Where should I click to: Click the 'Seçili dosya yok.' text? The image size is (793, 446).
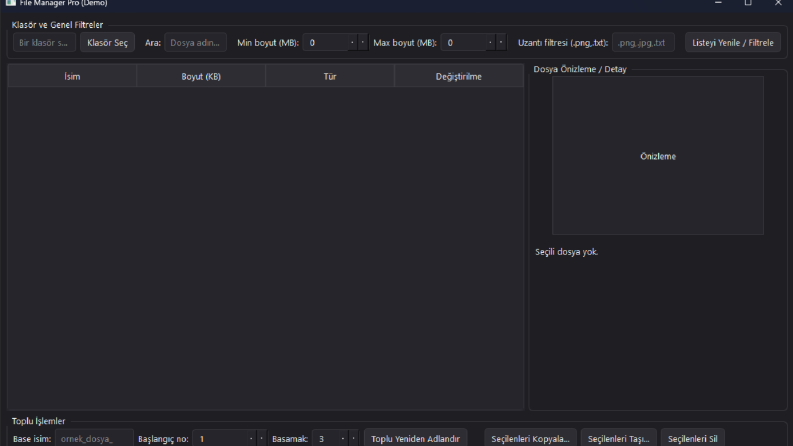566,251
